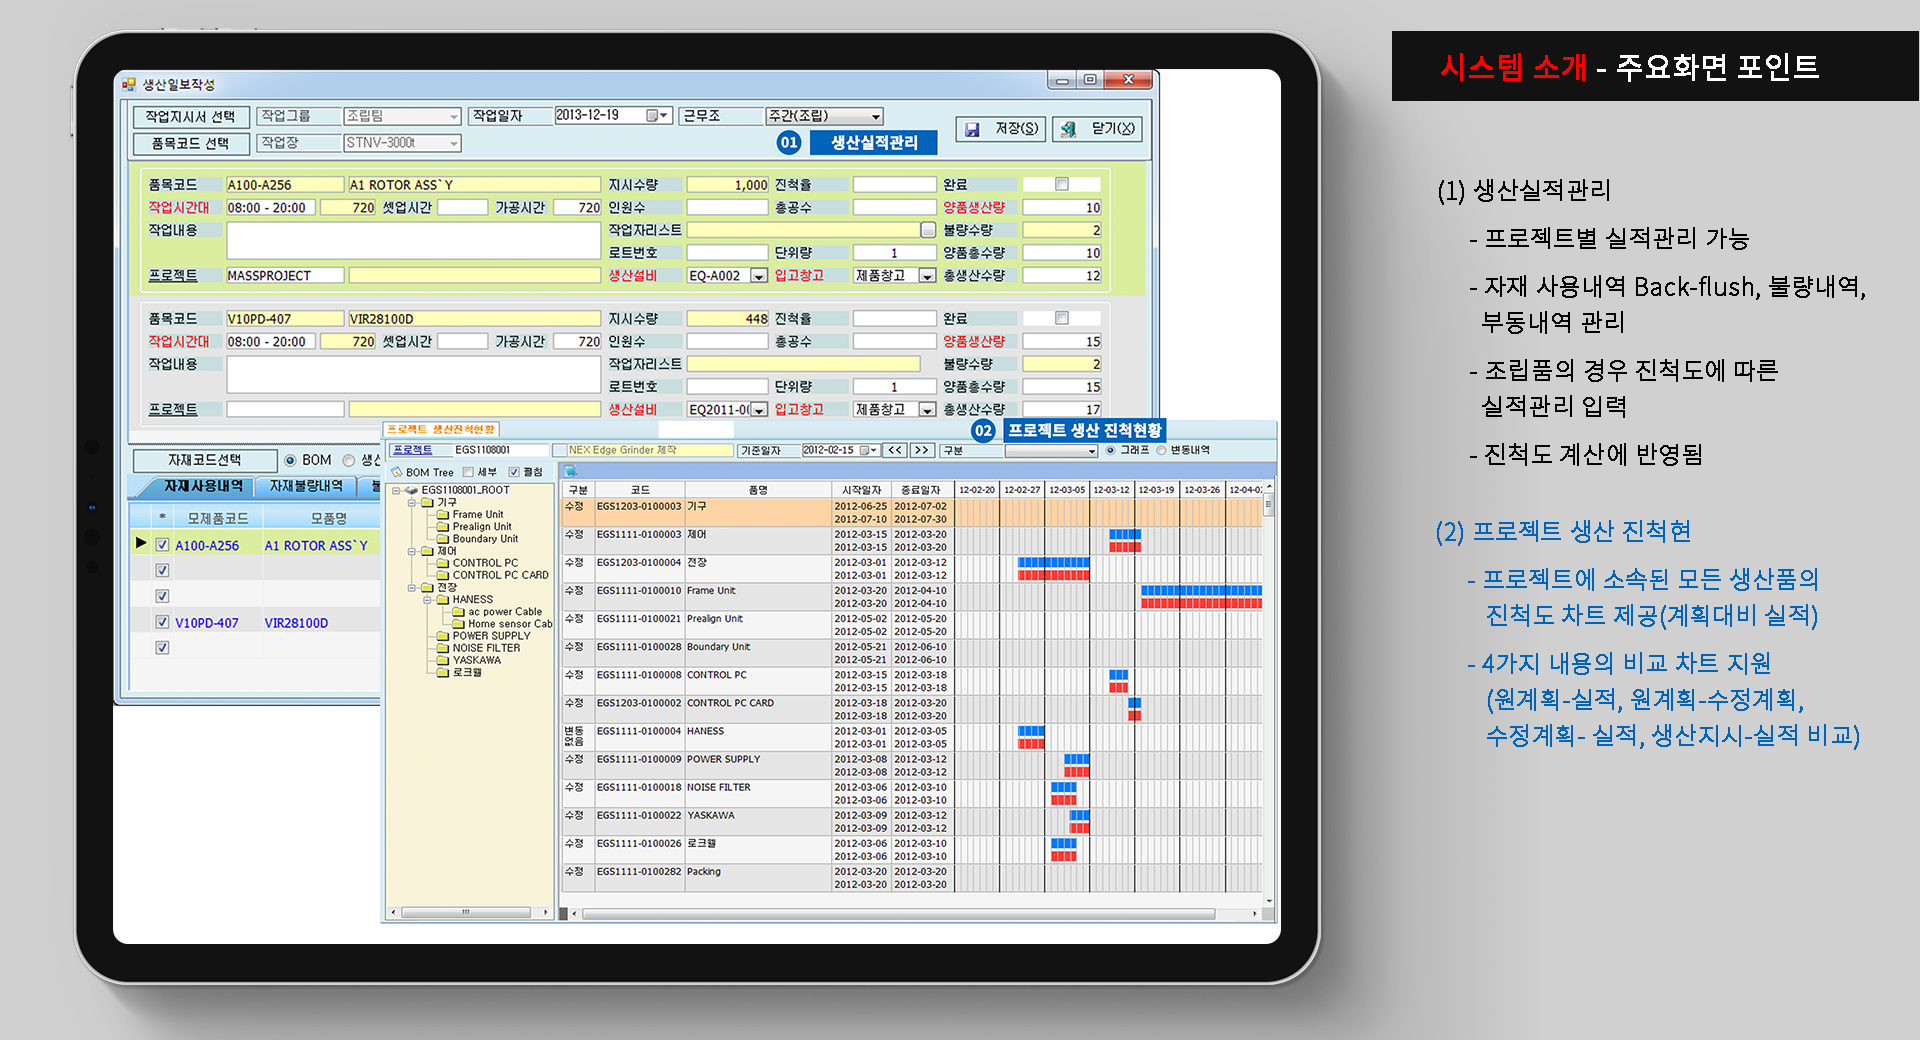
Task: Click the BOM Tree pencil icon
Action: click(x=396, y=472)
